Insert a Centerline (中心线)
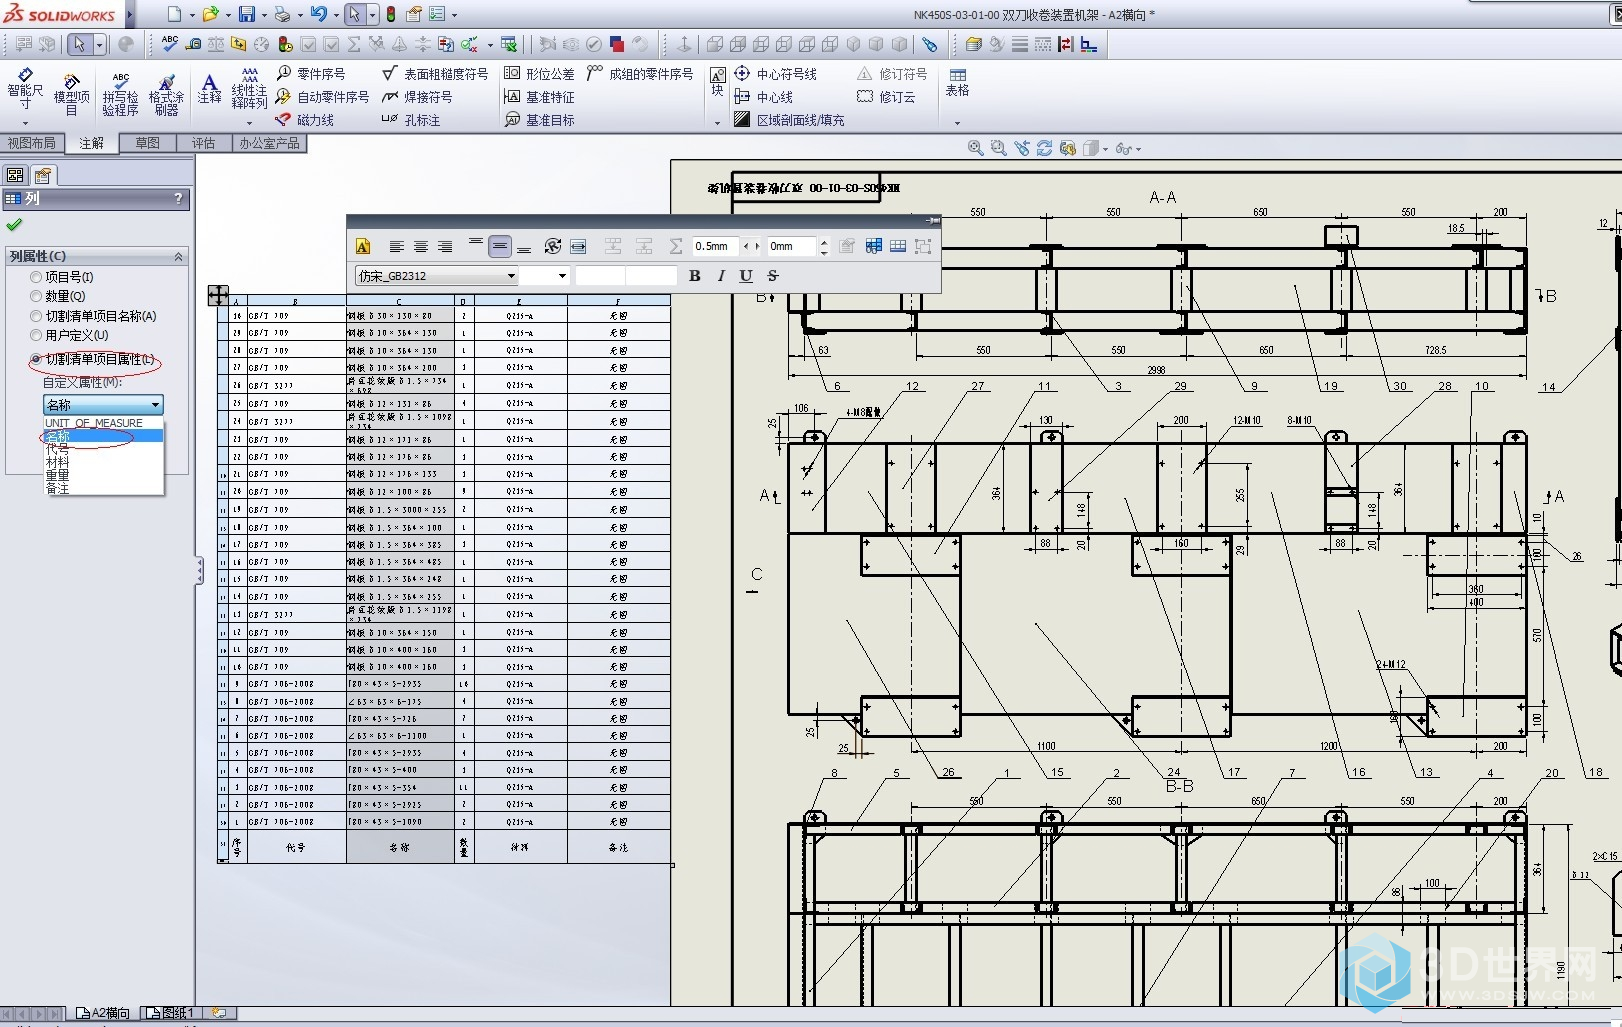The image size is (1622, 1027). pos(763,97)
